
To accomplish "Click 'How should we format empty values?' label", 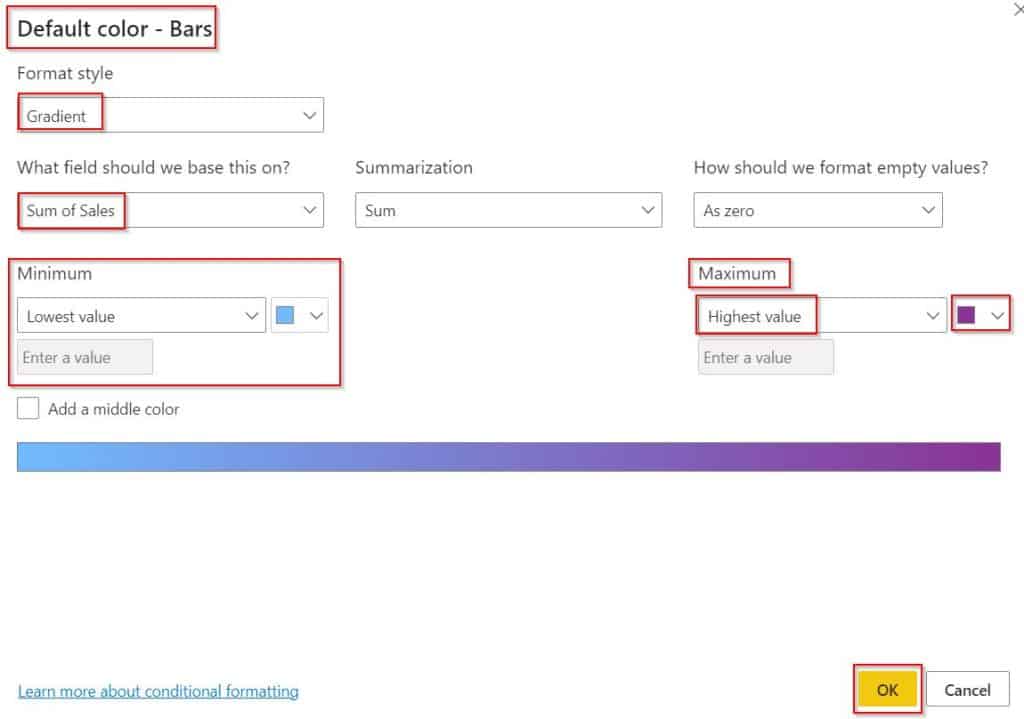I will [840, 167].
